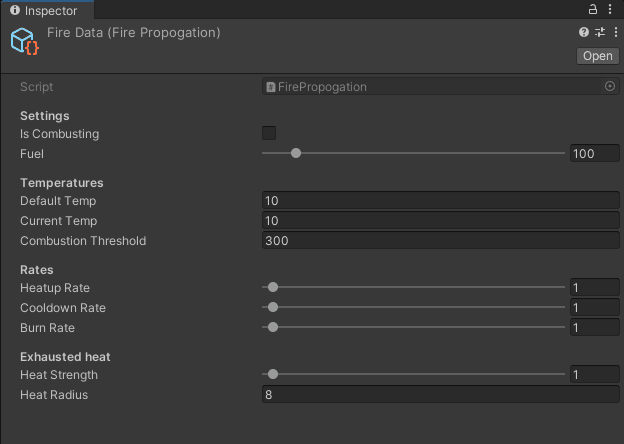Viewport: 624px width, 444px height.
Task: Click the ScriptableObject cube icon
Action: point(24,41)
